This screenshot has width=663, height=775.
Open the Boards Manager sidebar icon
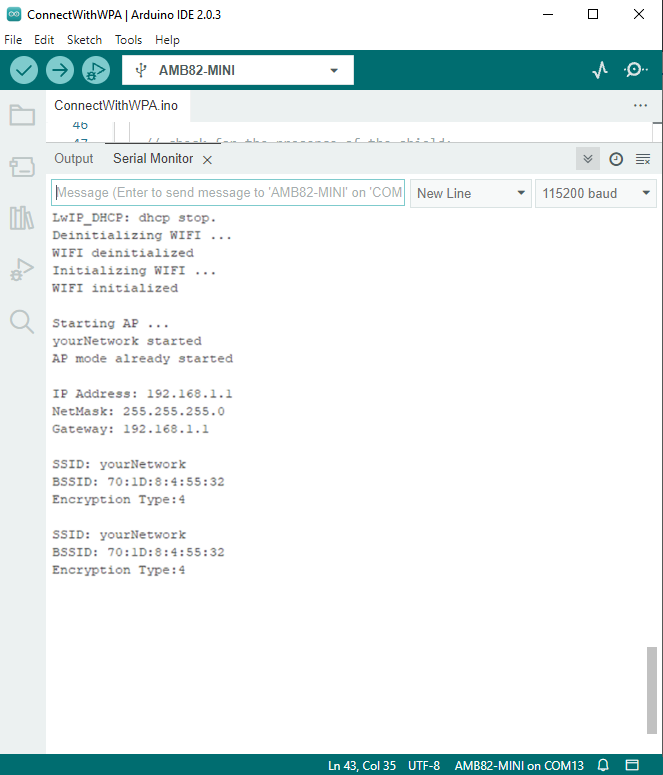(21, 167)
